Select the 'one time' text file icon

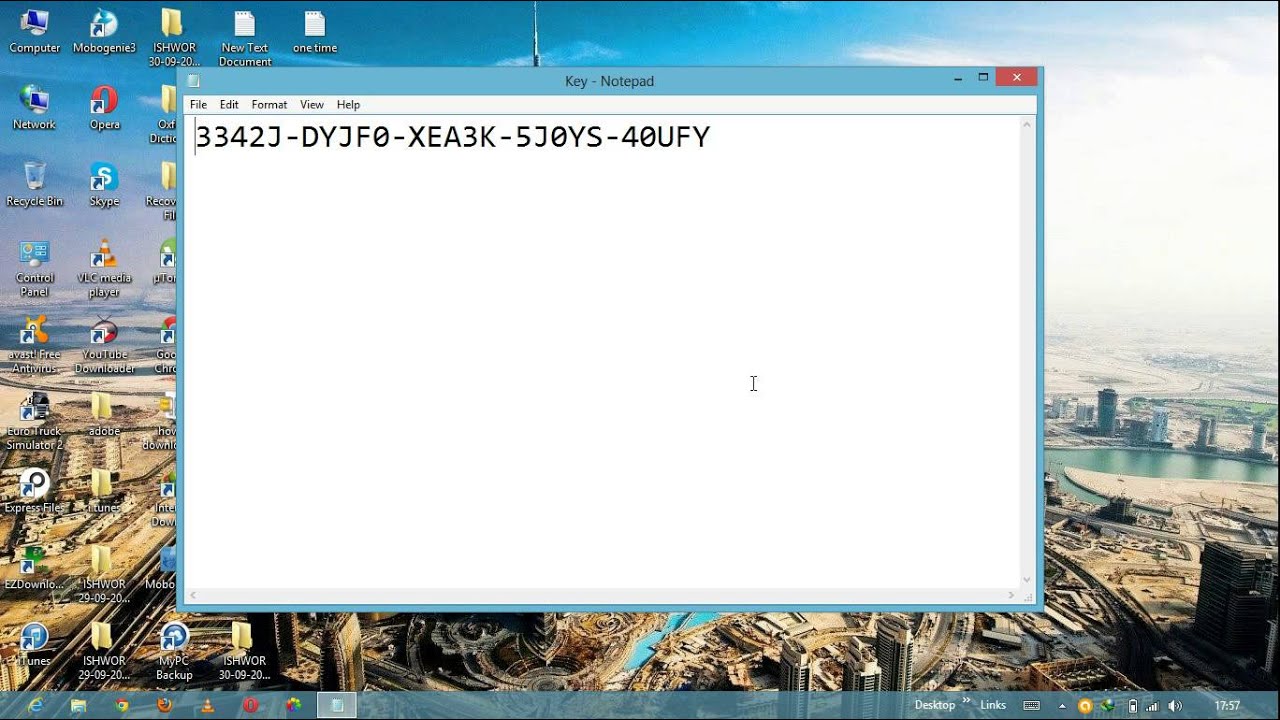pyautogui.click(x=315, y=30)
